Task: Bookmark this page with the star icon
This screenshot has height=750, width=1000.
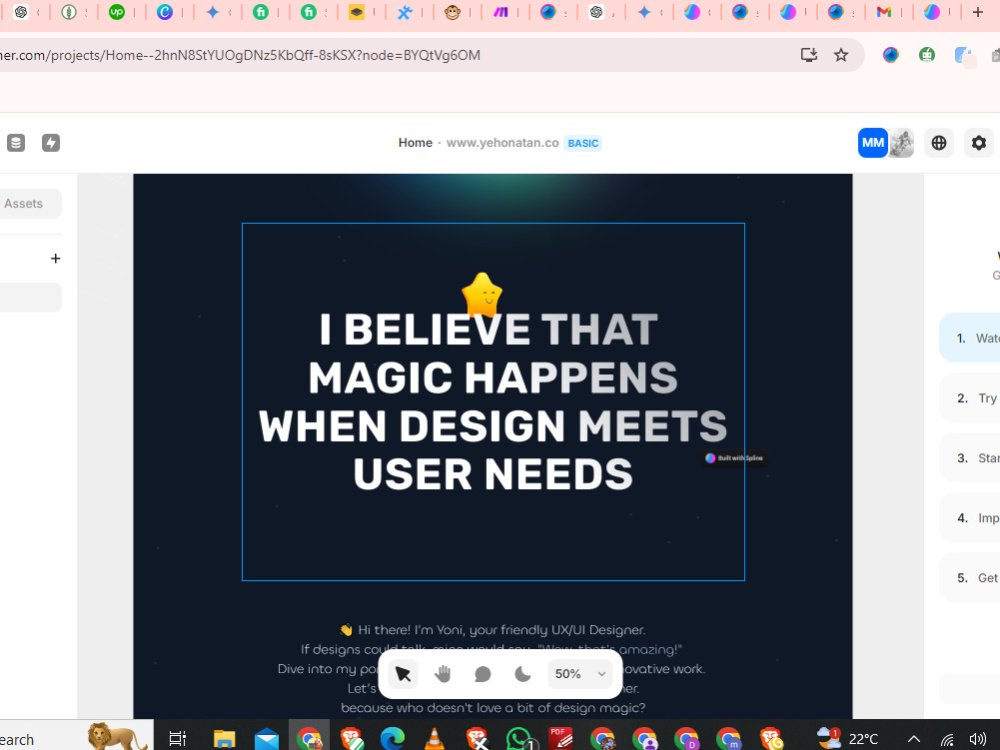Action: click(x=841, y=55)
